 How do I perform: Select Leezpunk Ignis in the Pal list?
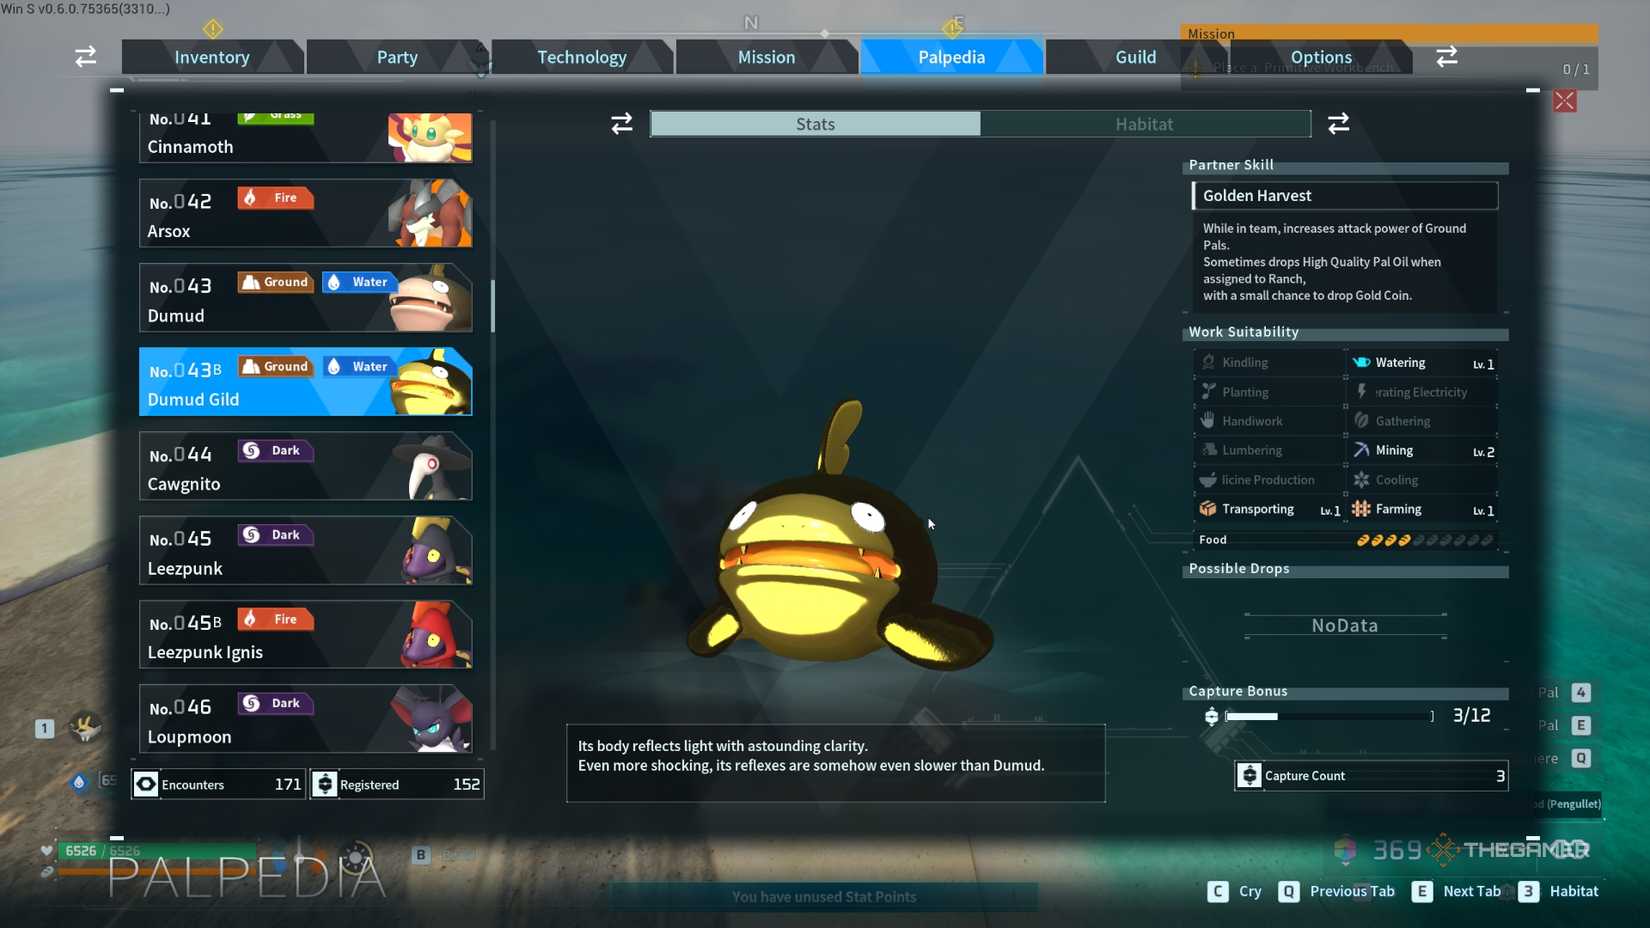click(x=305, y=635)
